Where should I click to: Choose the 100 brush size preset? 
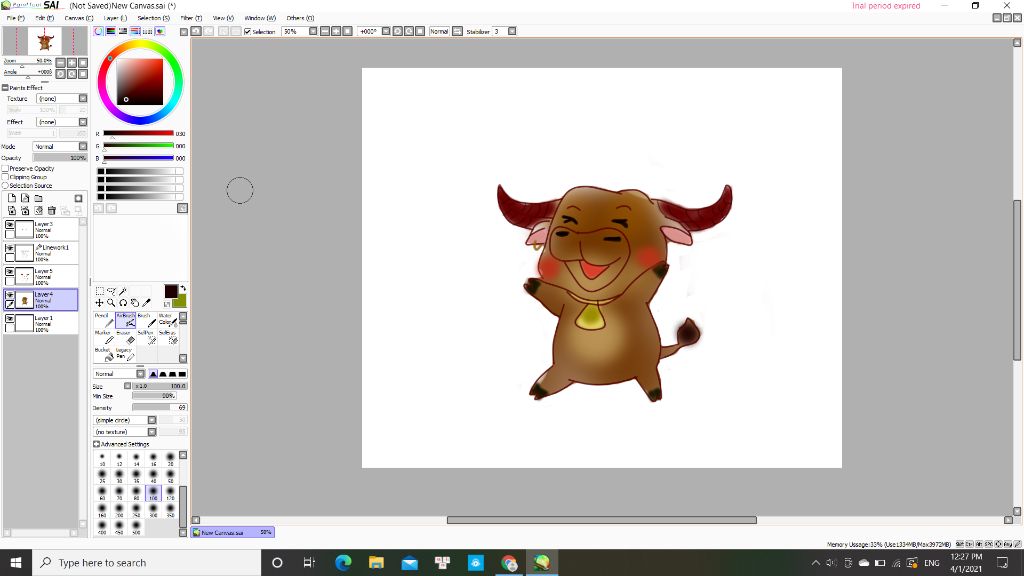(x=153, y=493)
